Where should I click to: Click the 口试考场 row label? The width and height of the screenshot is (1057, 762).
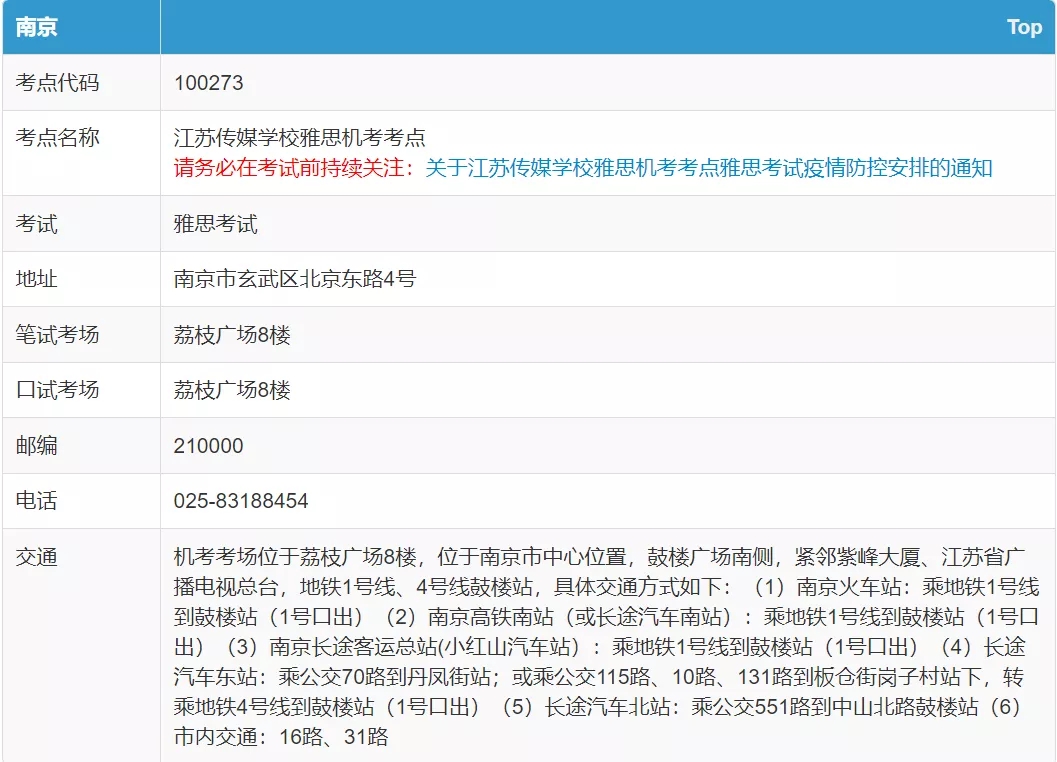(x=57, y=390)
